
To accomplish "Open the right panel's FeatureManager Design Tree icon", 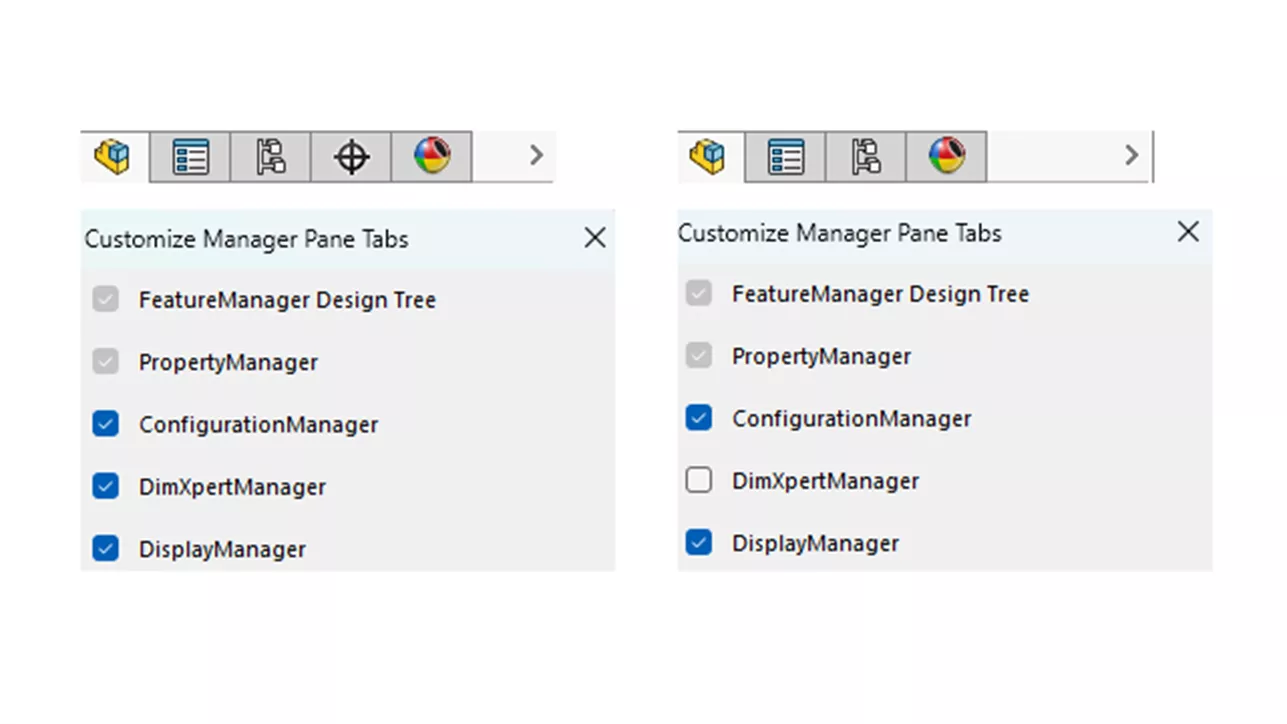I will (x=708, y=156).
